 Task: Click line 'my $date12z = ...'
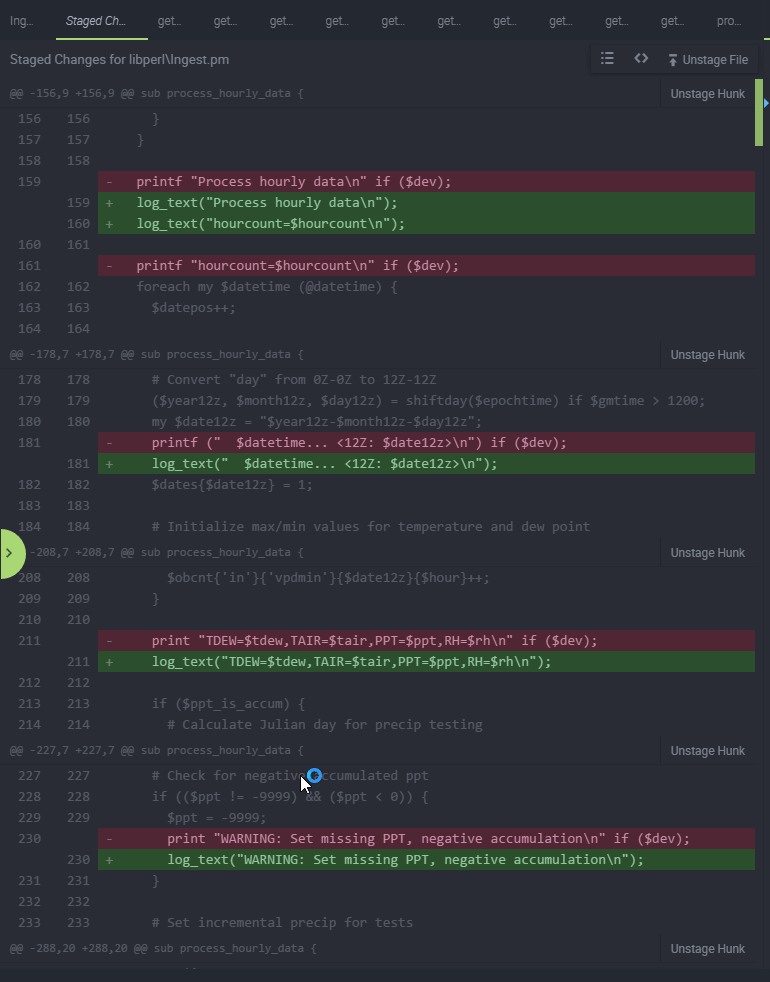(x=316, y=421)
